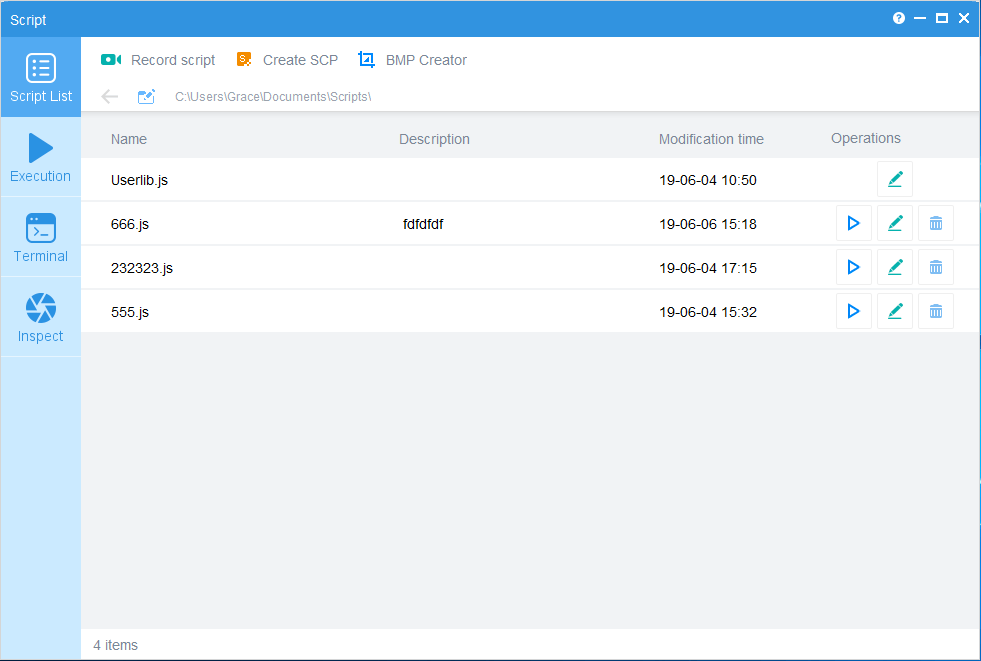Click the fdfdfdf description
The image size is (981, 661).
[x=423, y=224]
